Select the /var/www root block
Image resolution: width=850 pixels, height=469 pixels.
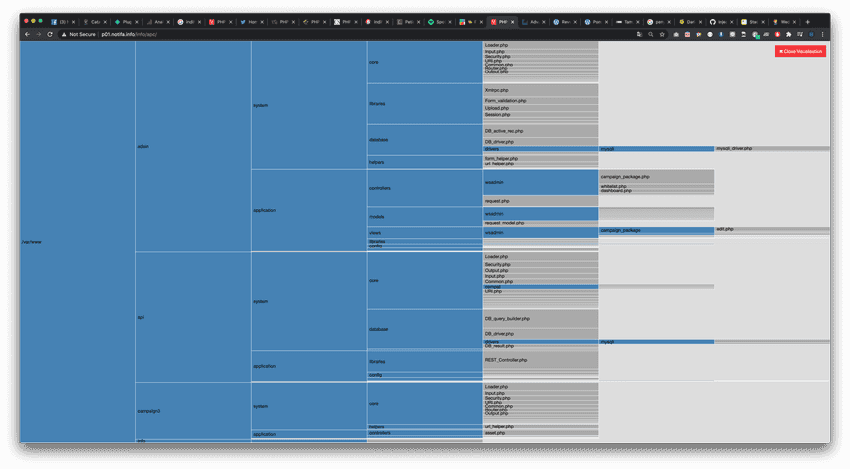[77, 241]
